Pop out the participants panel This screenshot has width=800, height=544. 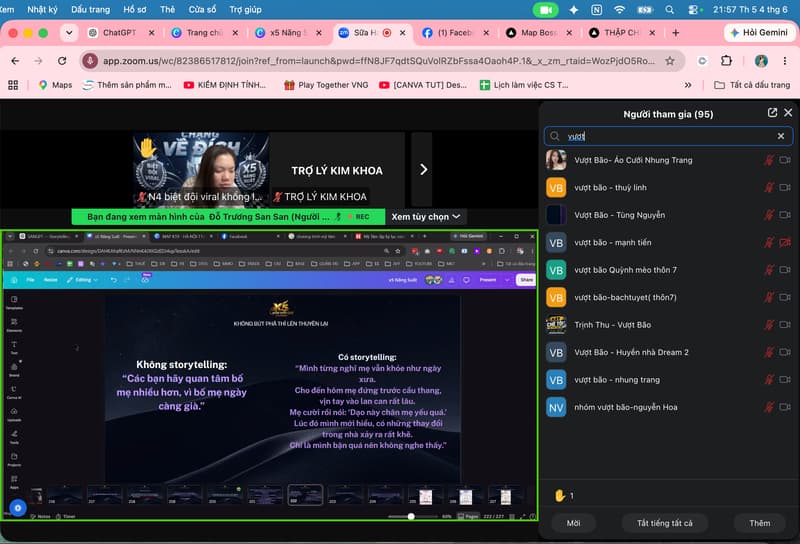coord(772,113)
